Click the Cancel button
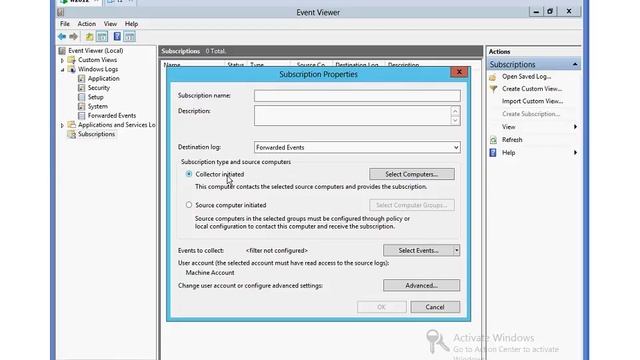Screen dimensions: 640x360 click(435, 307)
